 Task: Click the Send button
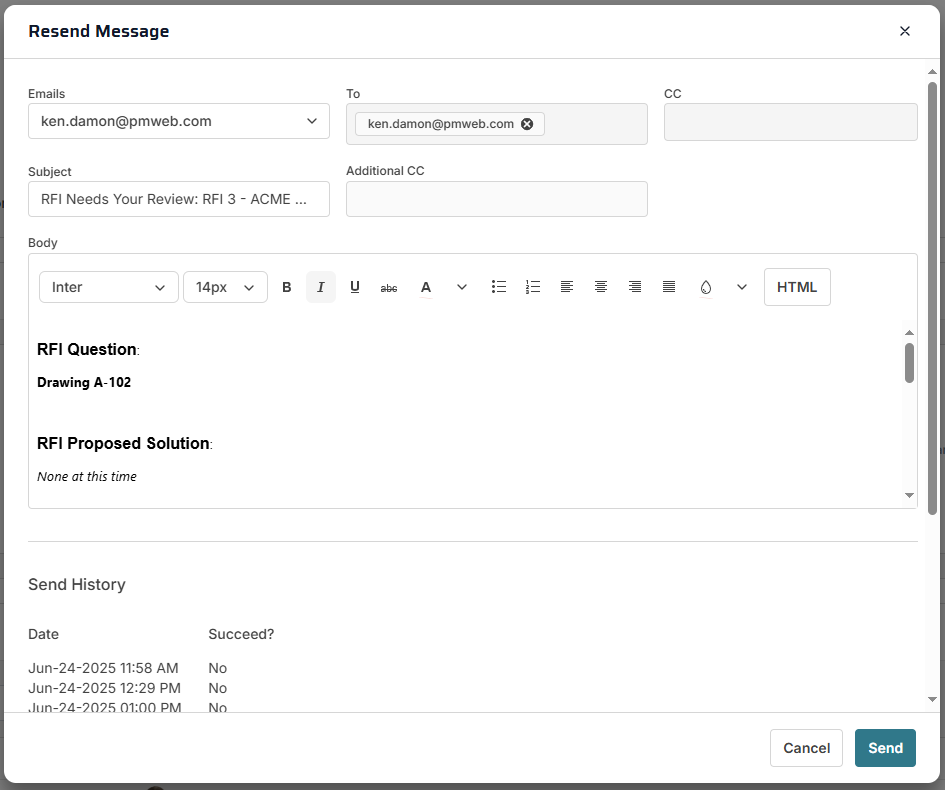coord(885,748)
